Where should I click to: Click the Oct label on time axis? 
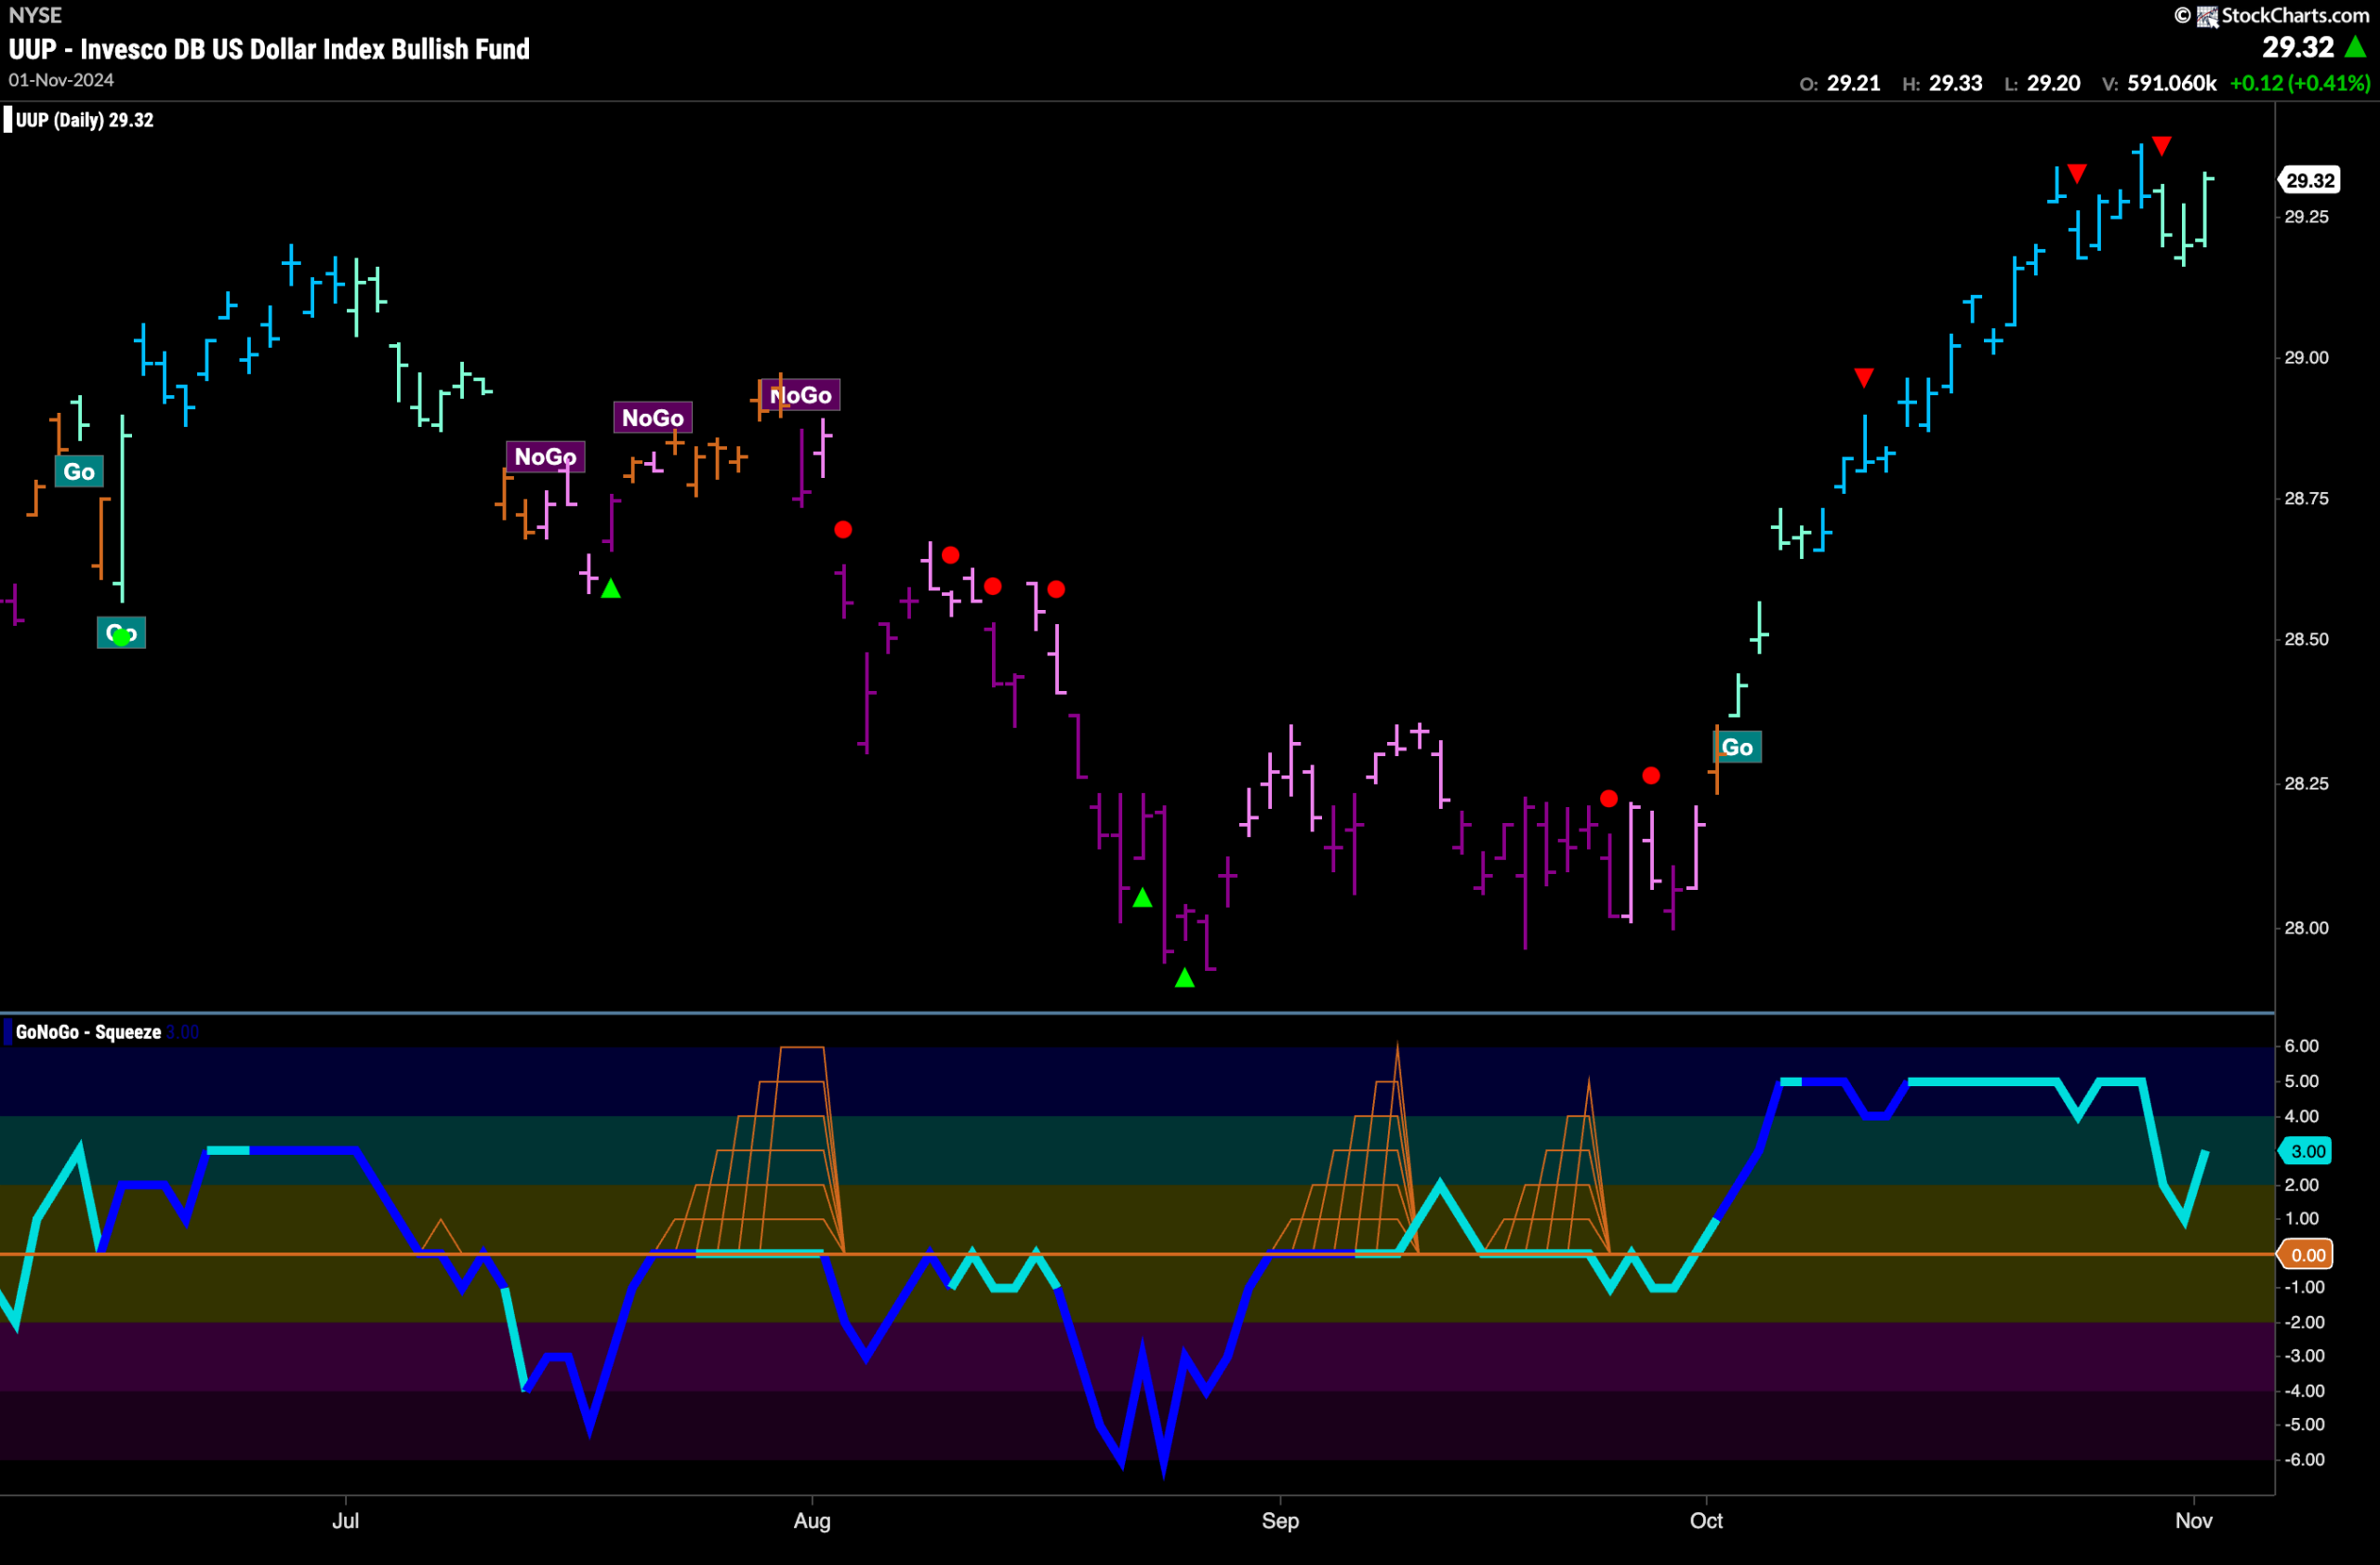coord(1706,1521)
